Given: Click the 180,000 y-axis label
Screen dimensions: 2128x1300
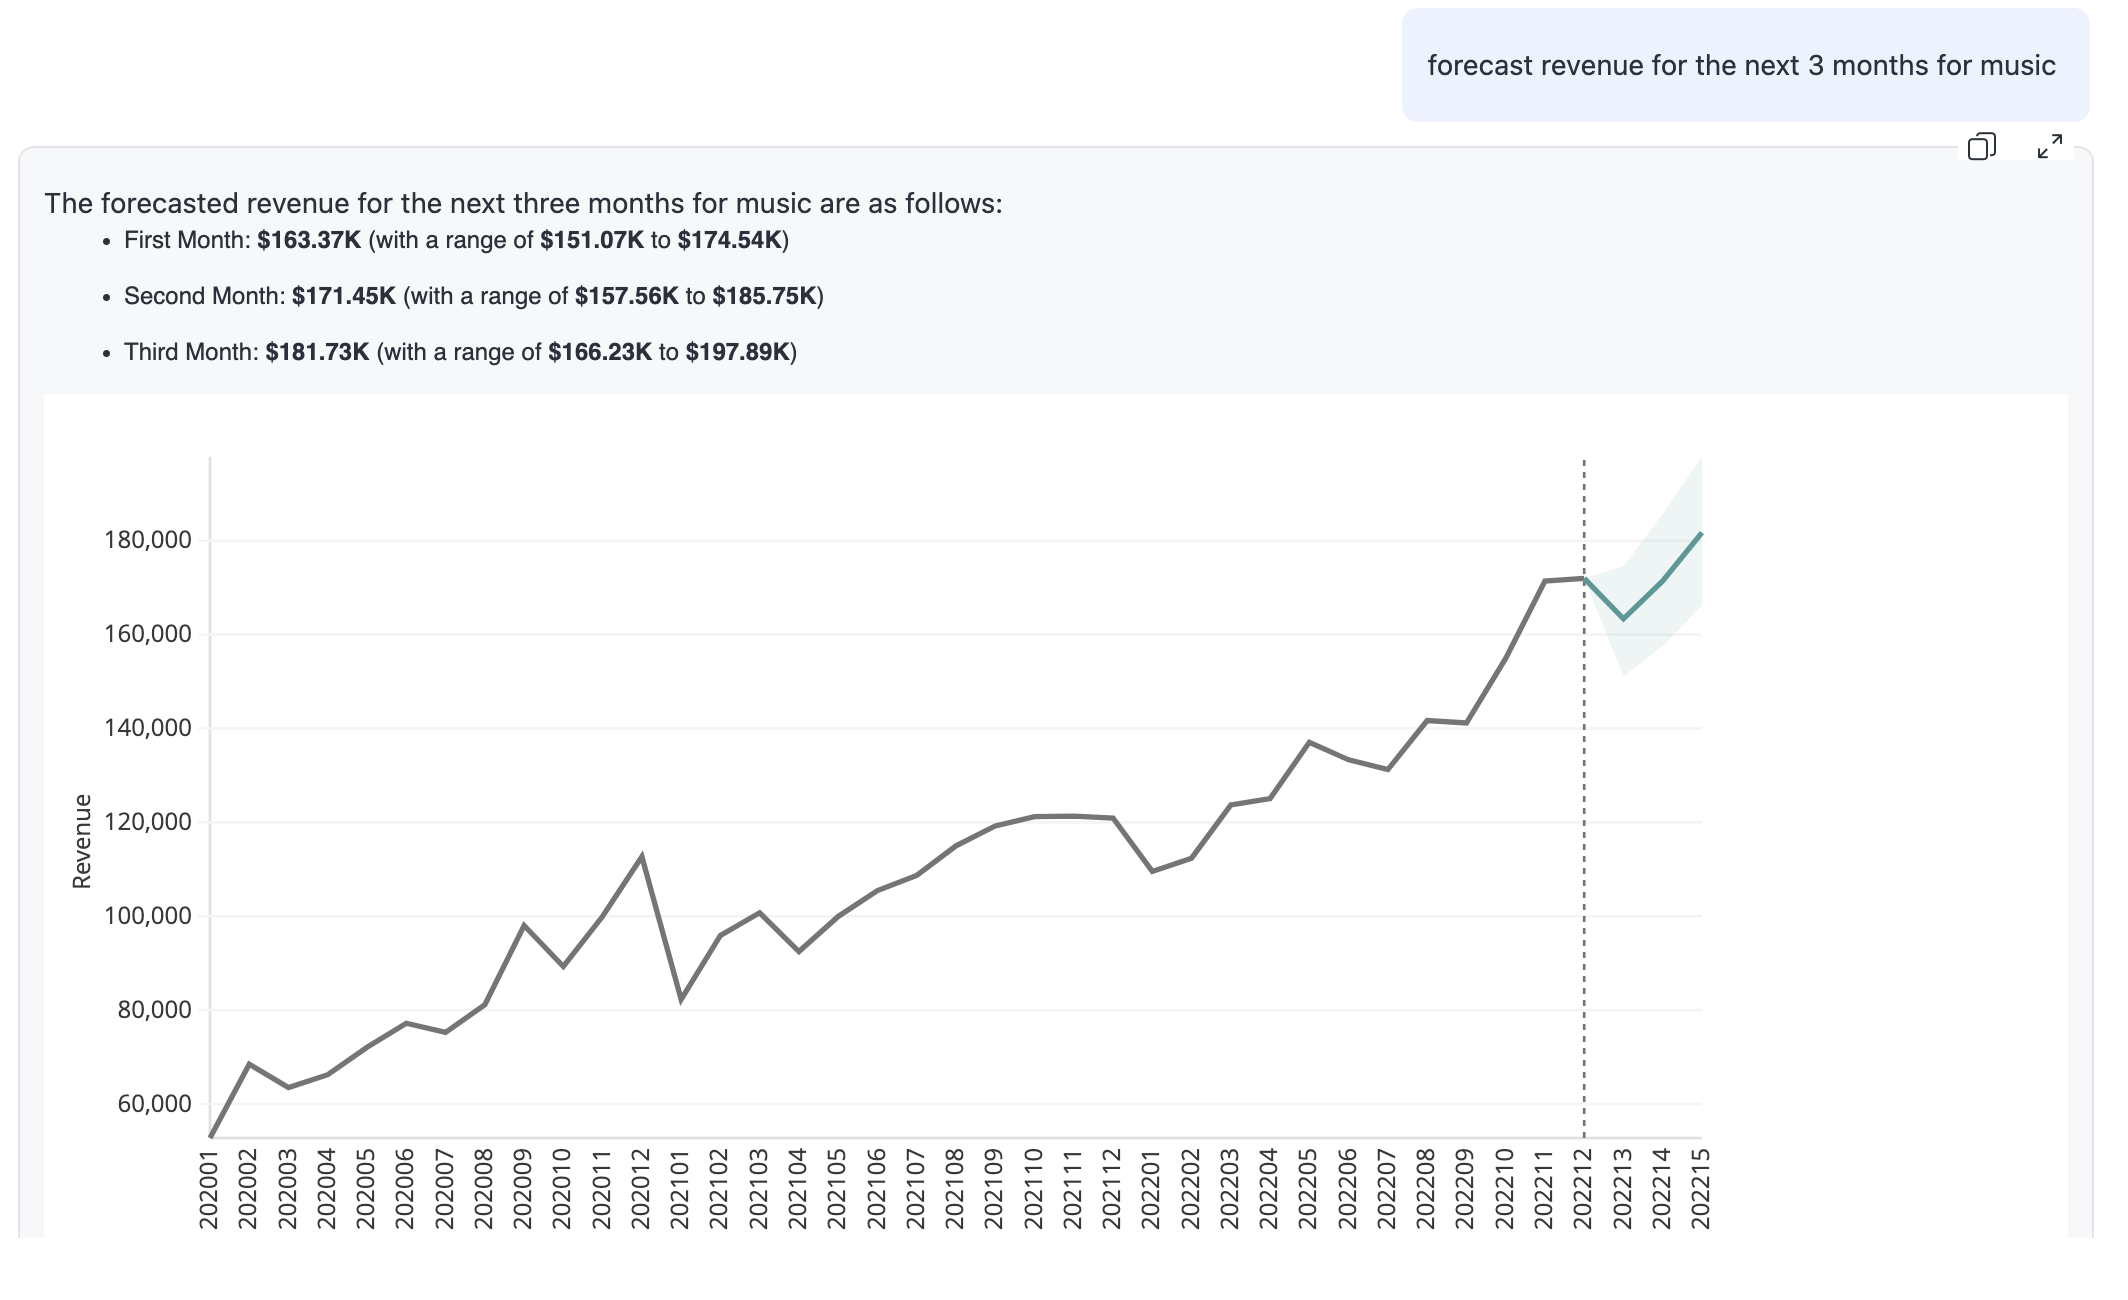Looking at the screenshot, I should pos(148,540).
